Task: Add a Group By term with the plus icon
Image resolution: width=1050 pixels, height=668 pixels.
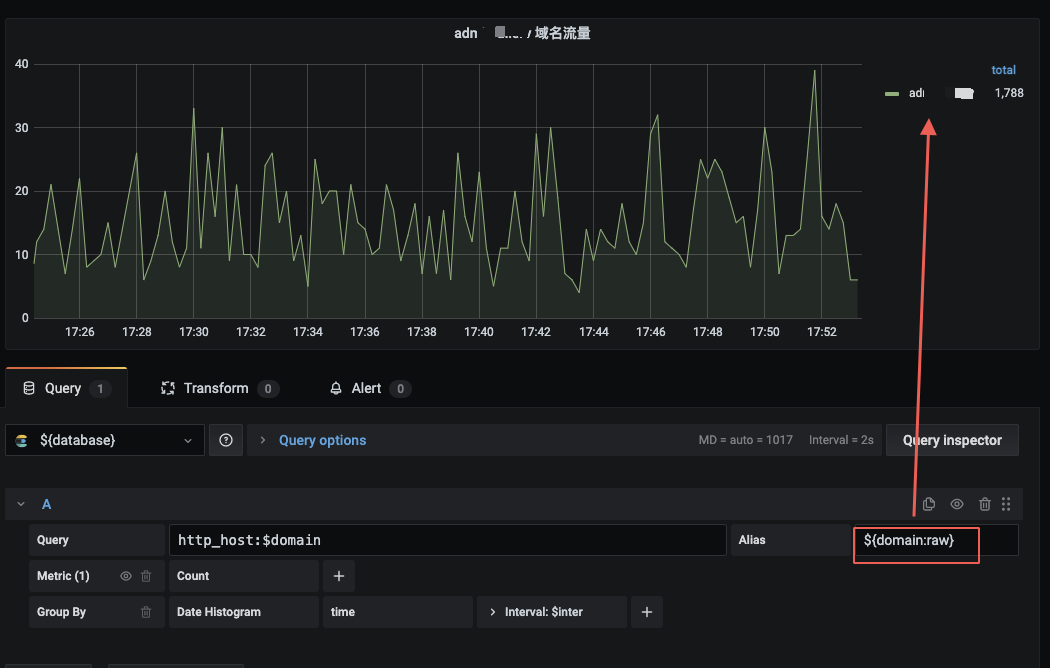Action: pos(646,611)
